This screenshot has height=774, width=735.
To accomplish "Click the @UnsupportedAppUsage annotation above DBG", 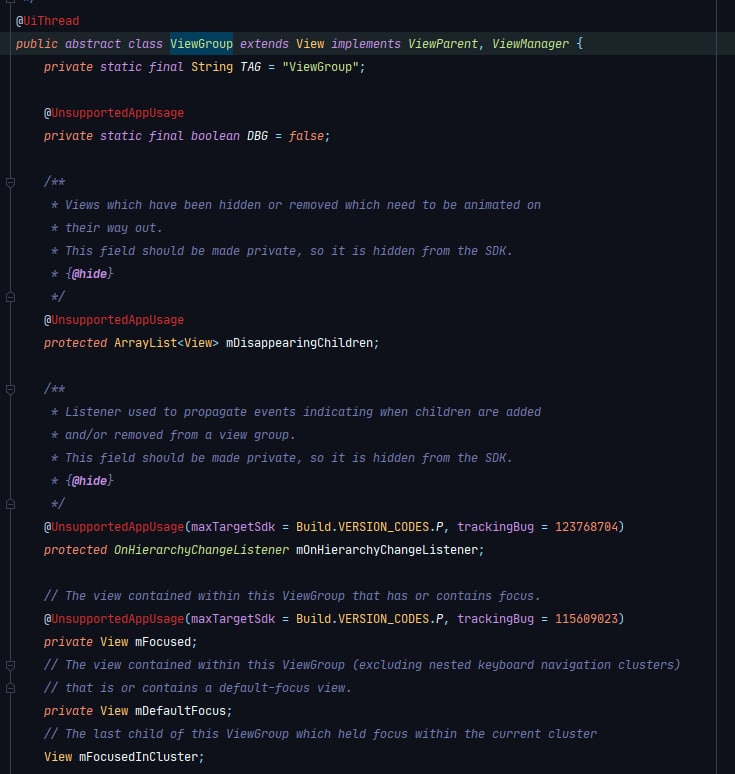I will (114, 113).
